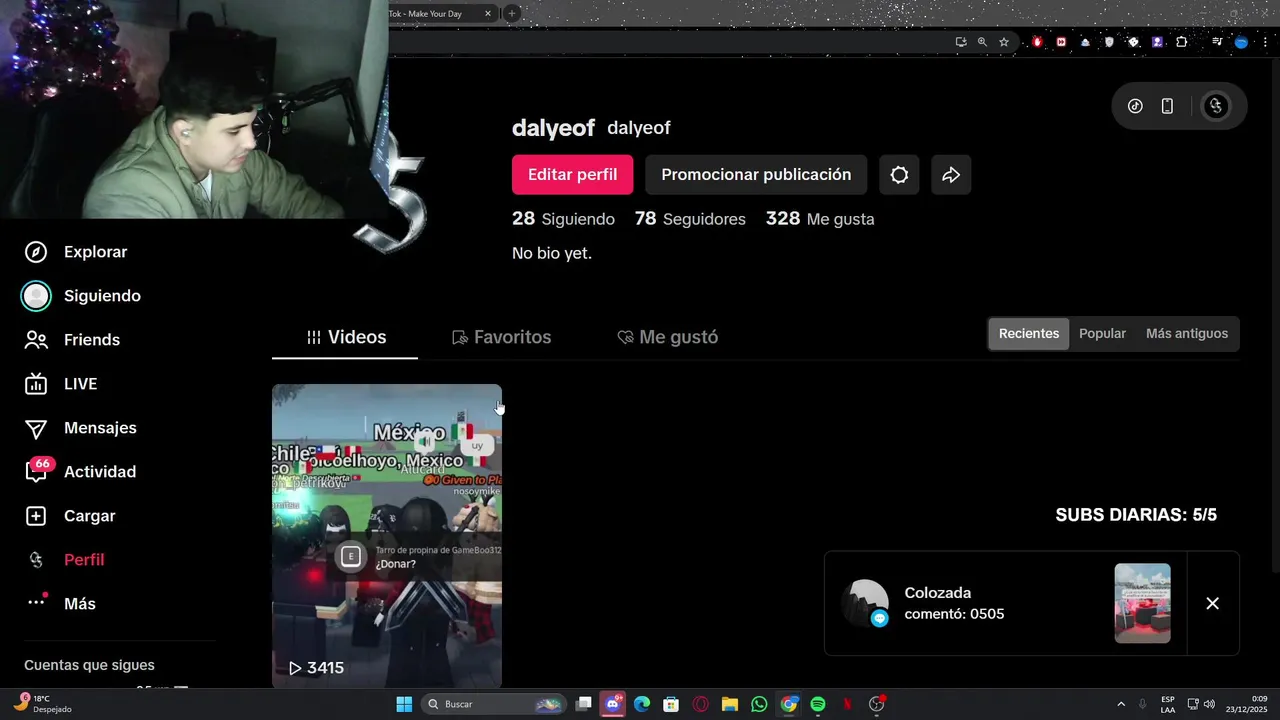Open Microsoft Edge from taskbar

click(642, 704)
